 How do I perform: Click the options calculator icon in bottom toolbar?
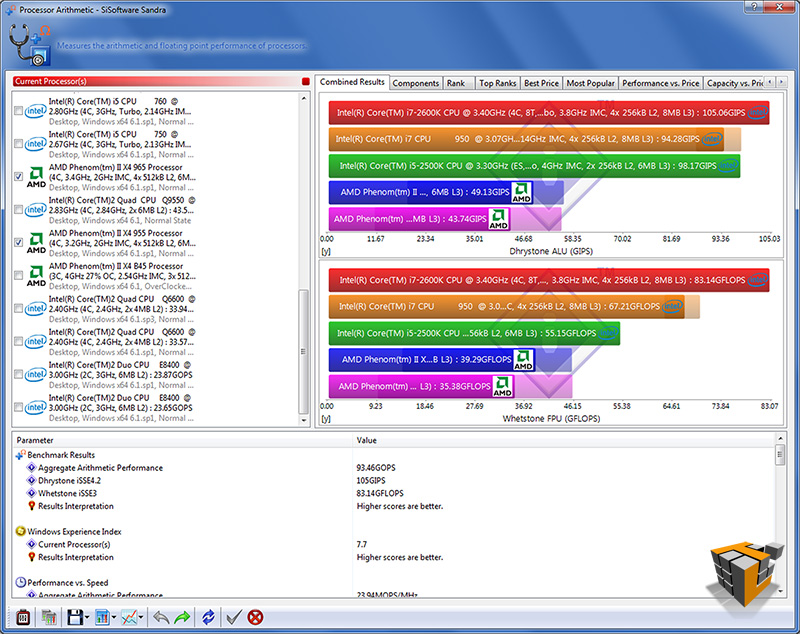tap(23, 617)
